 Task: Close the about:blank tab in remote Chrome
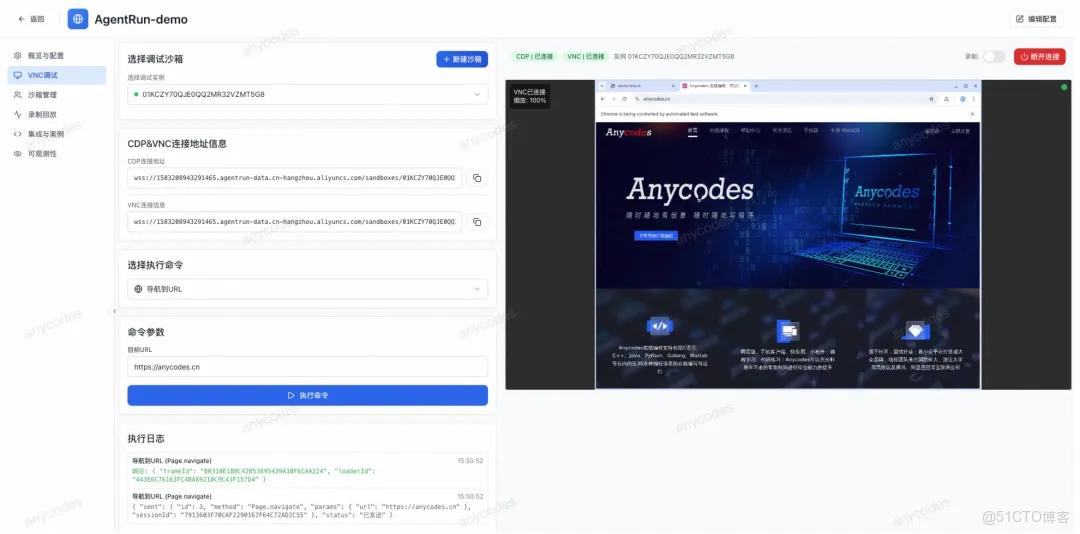pyautogui.click(x=673, y=85)
